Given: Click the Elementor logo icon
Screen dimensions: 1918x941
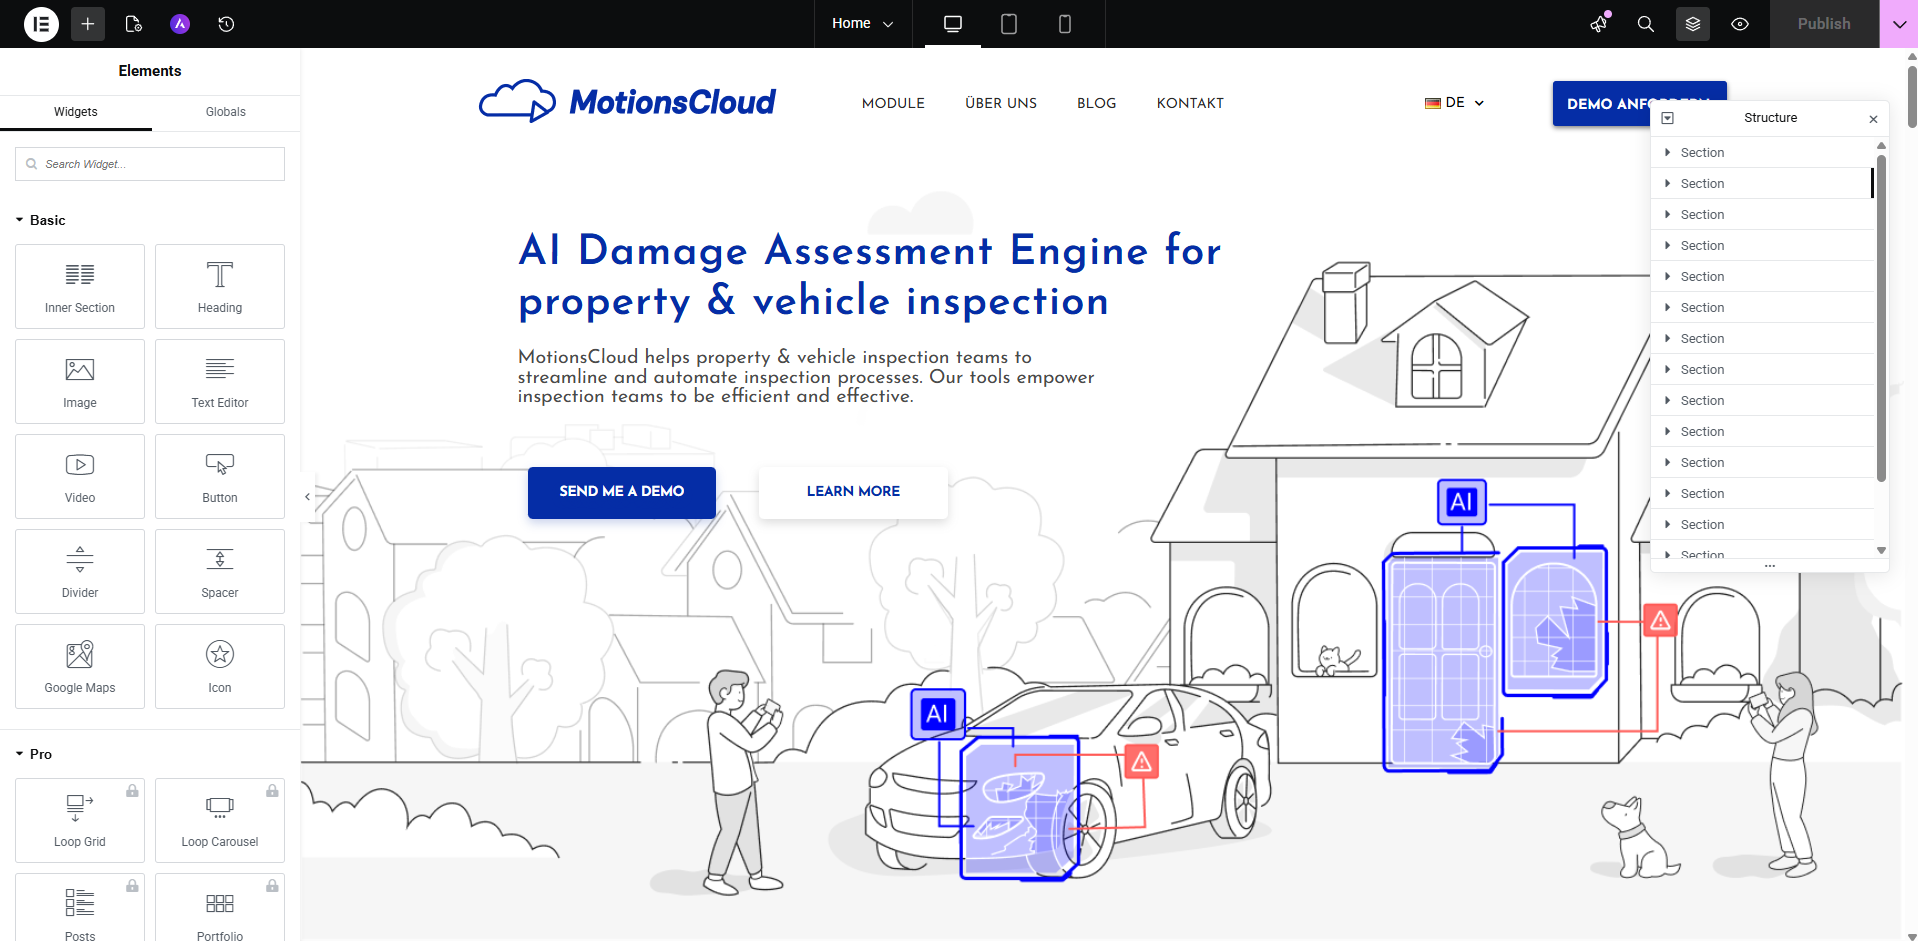Looking at the screenshot, I should point(41,24).
